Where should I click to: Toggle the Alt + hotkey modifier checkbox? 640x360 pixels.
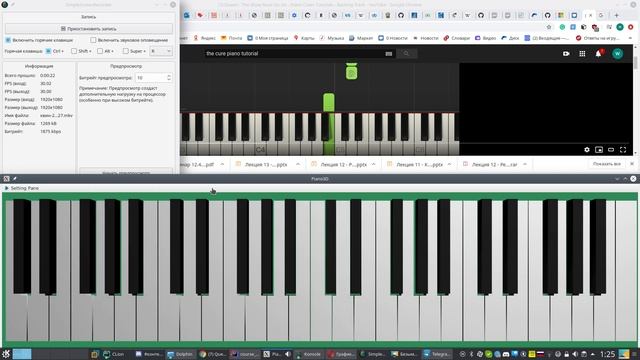(100, 51)
